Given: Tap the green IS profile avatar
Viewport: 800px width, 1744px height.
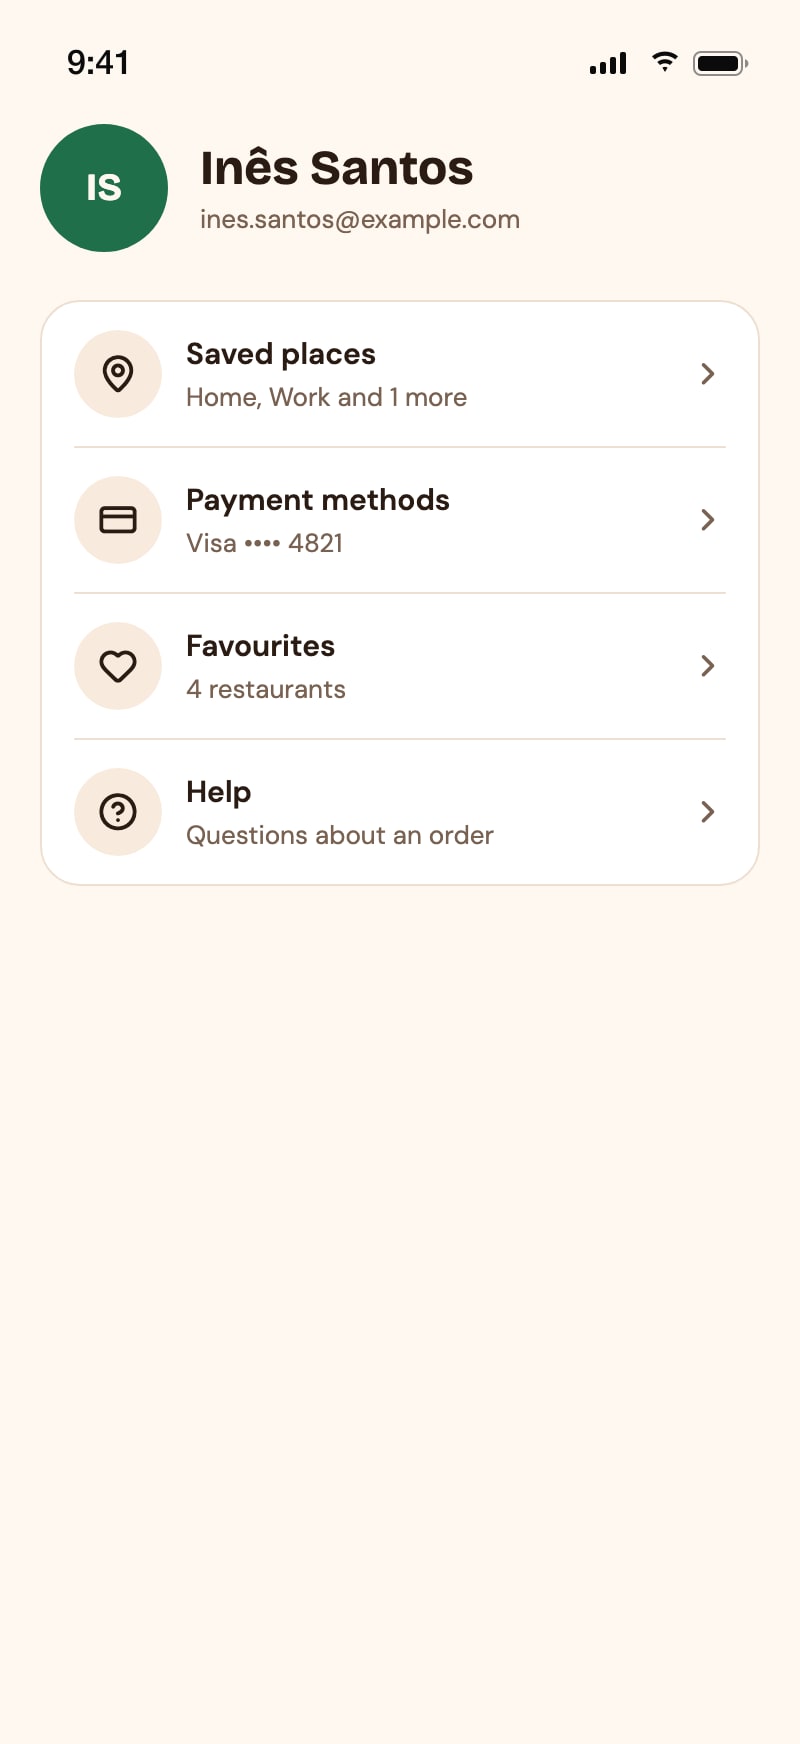Looking at the screenshot, I should (104, 188).
